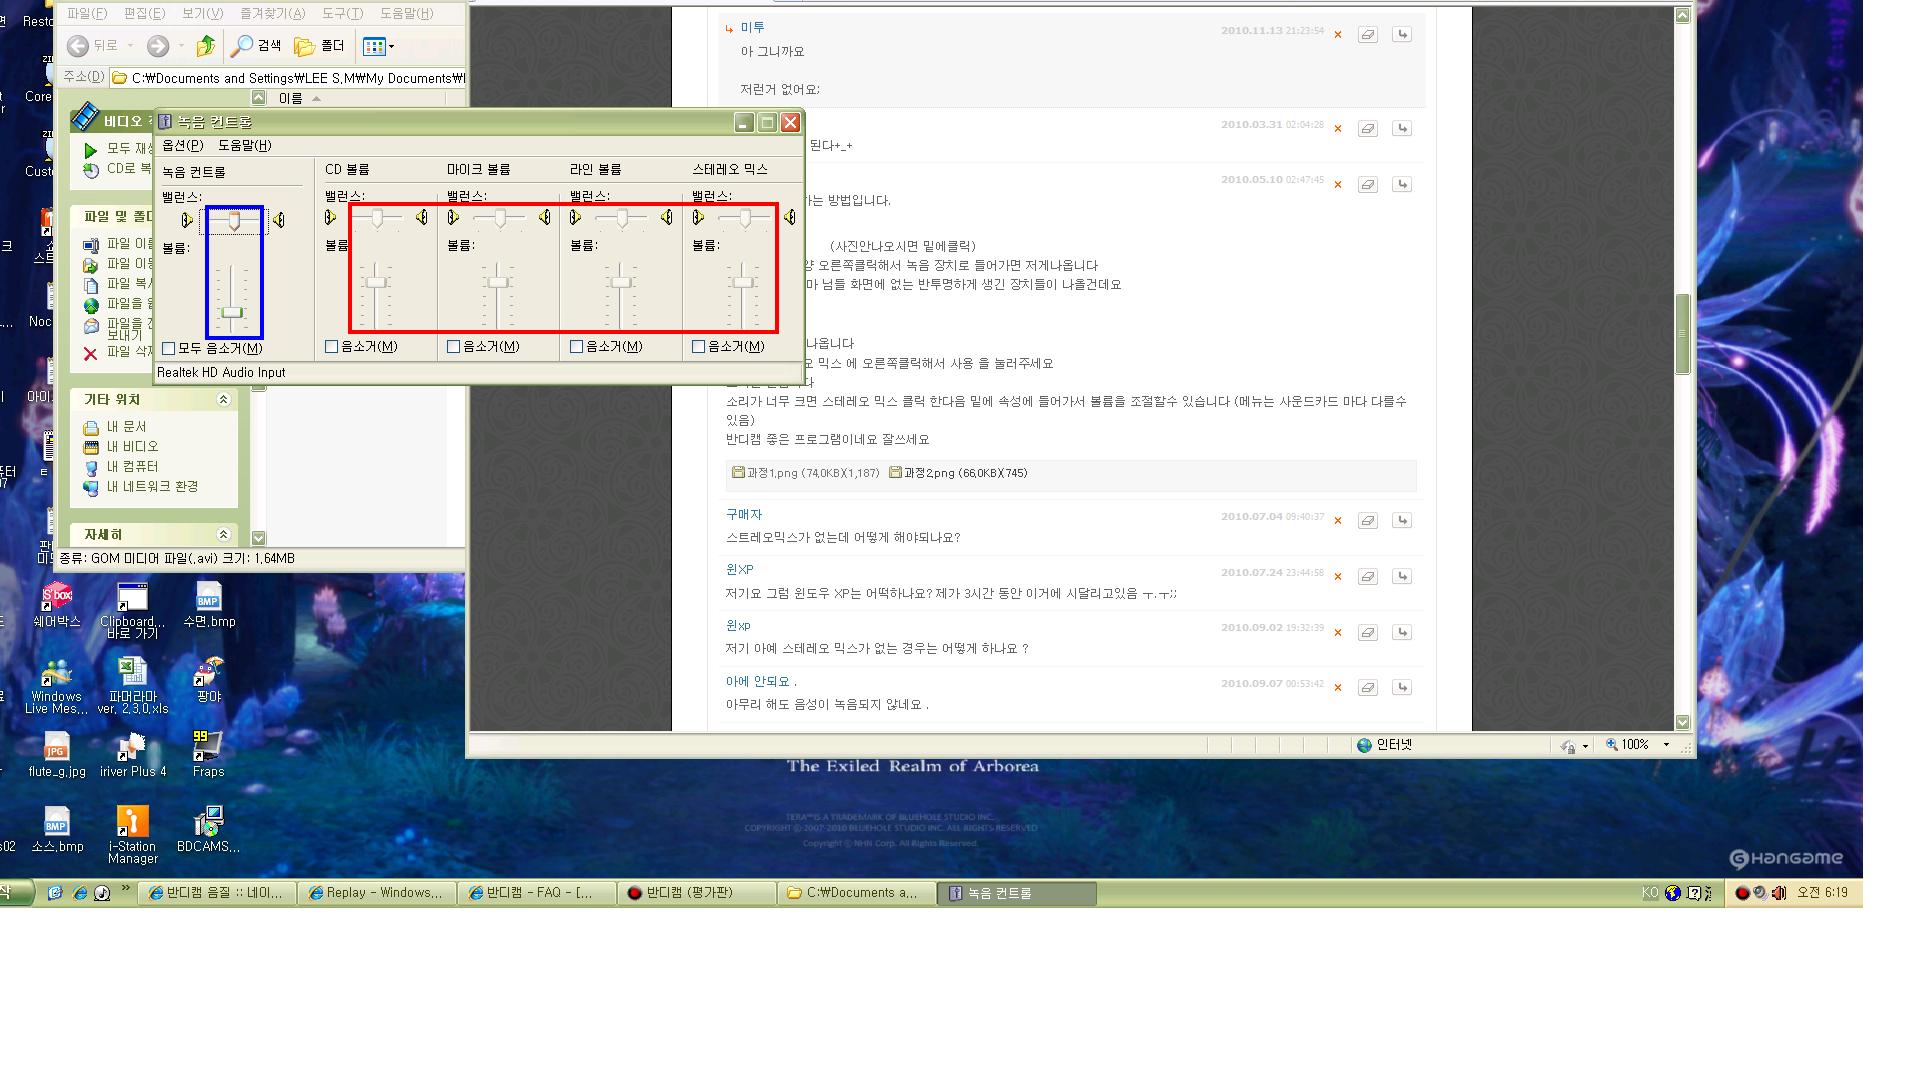This screenshot has height=1080, width=1920.
Task: Open 내 비디오 in Explorer sidebar
Action: click(122, 447)
